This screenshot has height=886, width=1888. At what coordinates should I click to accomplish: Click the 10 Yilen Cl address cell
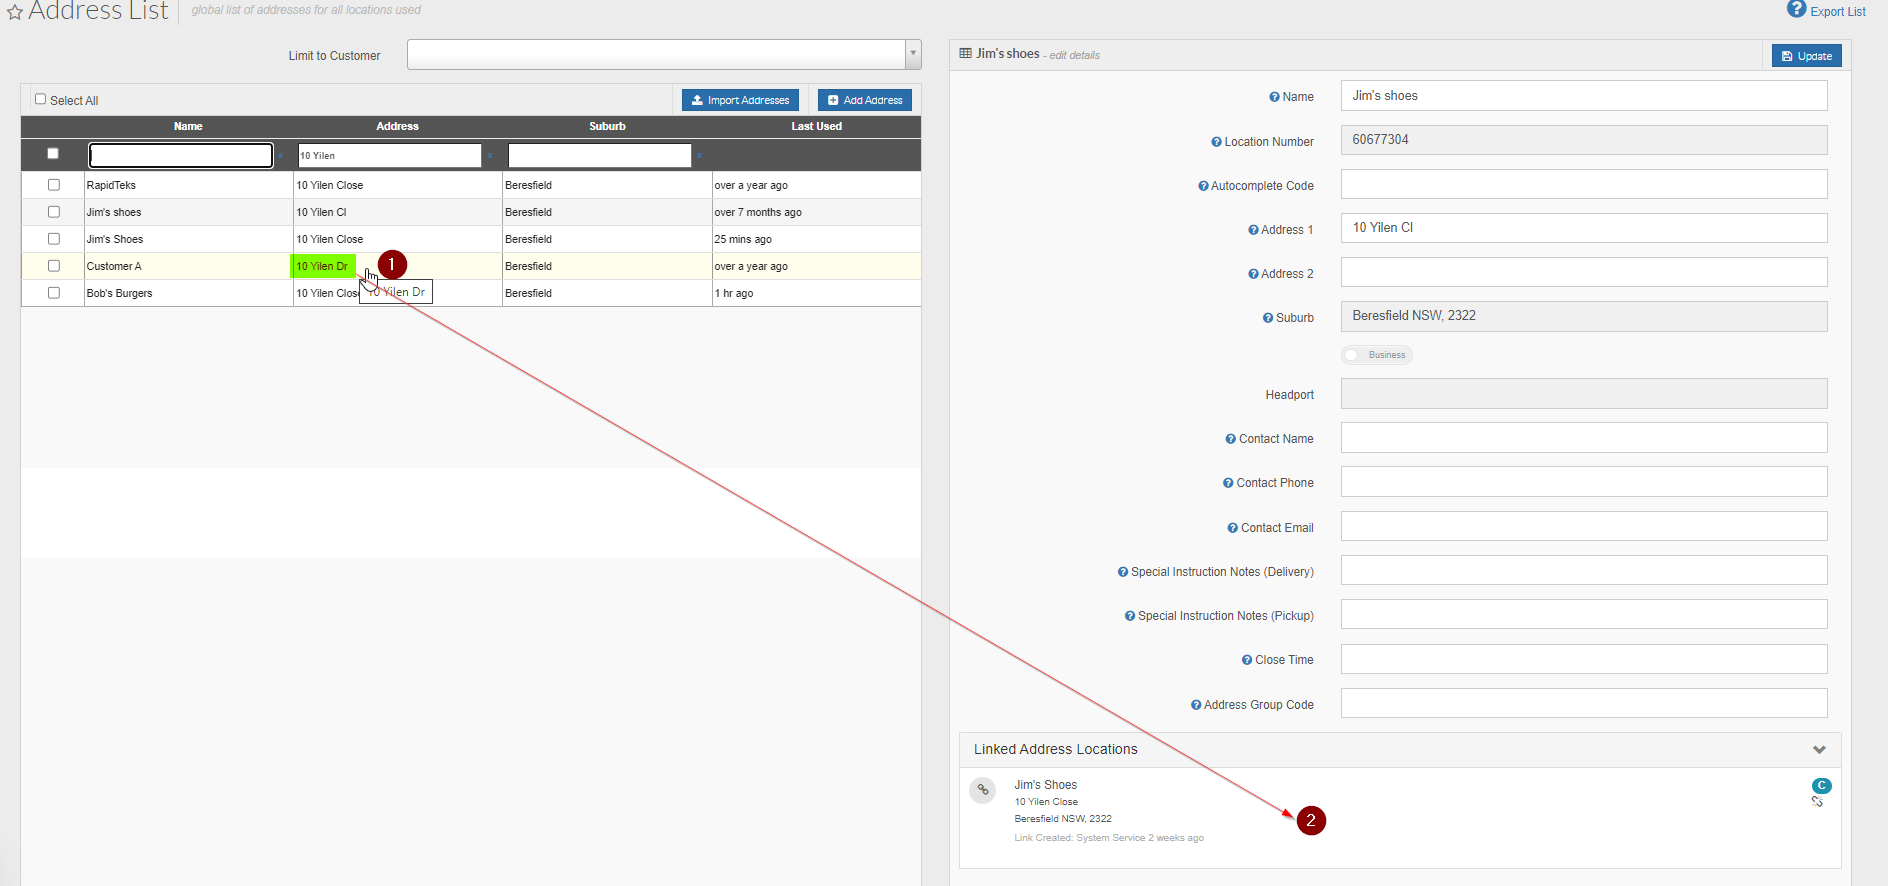point(397,212)
